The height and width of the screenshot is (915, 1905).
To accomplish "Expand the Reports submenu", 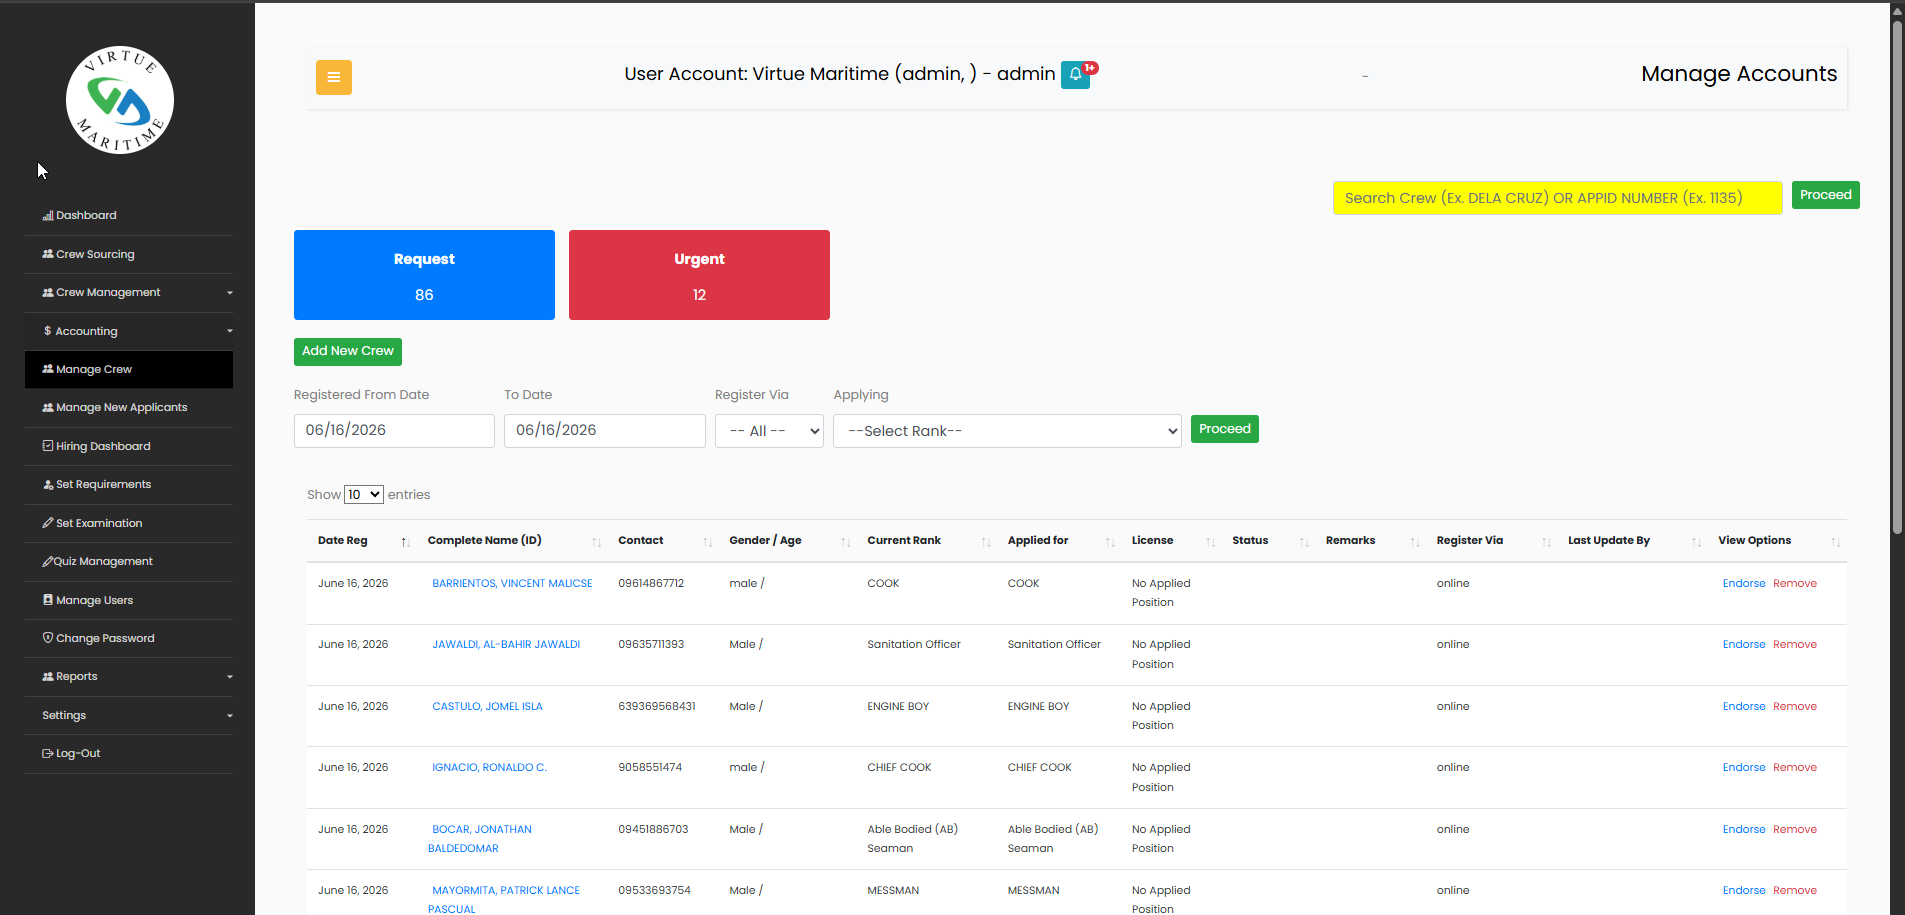I will 129,677.
